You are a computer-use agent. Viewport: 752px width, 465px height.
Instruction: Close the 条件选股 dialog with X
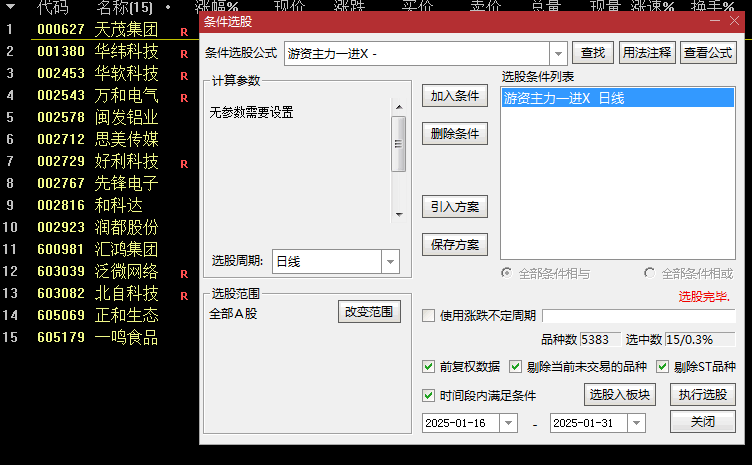tap(734, 21)
